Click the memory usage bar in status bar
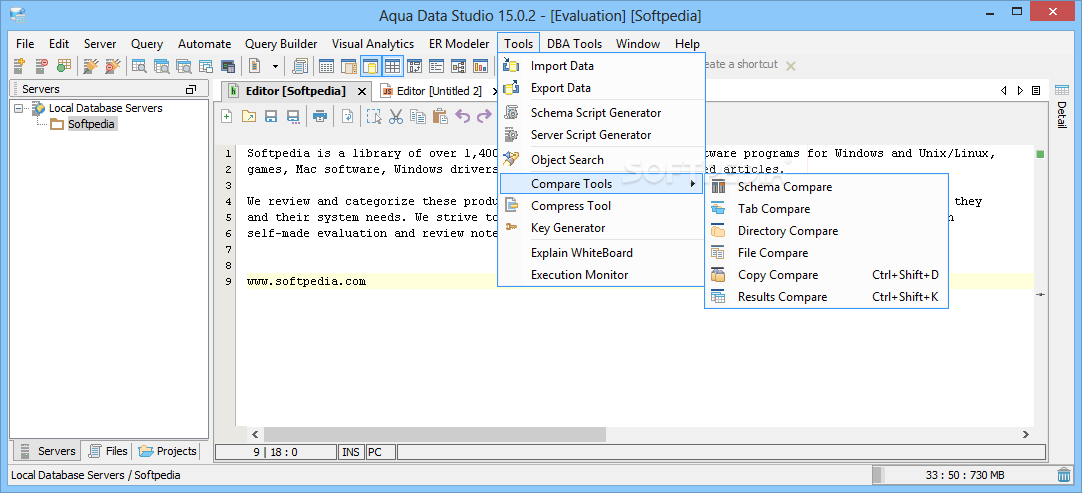The height and width of the screenshot is (493, 1082). pyautogui.click(x=964, y=475)
